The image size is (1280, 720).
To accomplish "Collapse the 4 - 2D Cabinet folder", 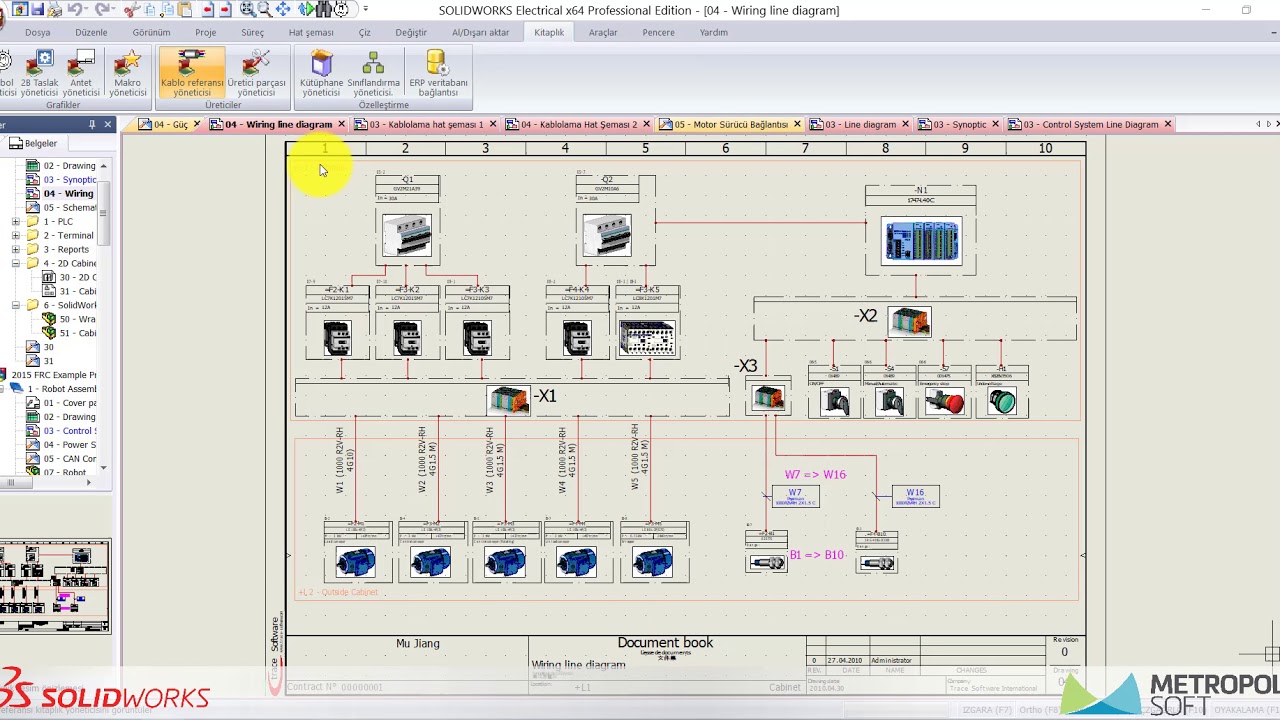I will (x=16, y=264).
